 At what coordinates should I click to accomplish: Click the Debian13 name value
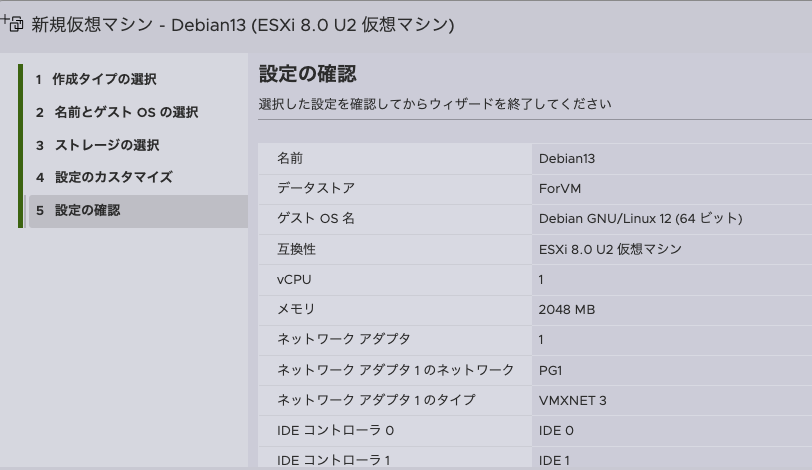(567, 159)
